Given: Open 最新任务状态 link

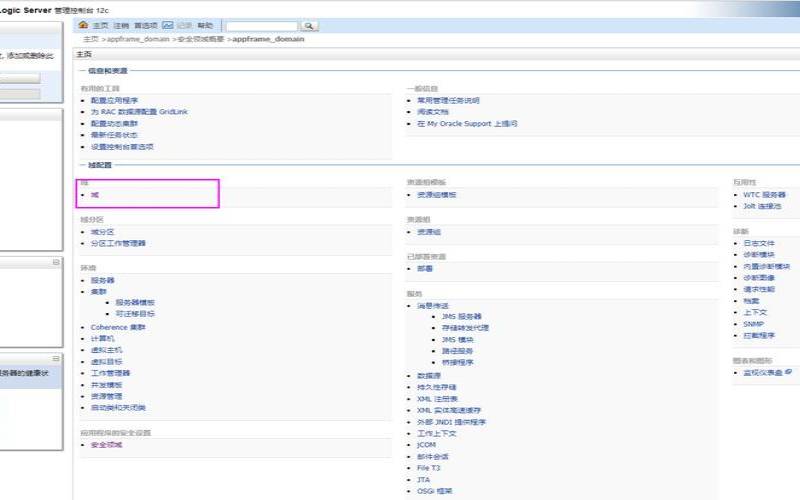Looking at the screenshot, I should click(114, 135).
